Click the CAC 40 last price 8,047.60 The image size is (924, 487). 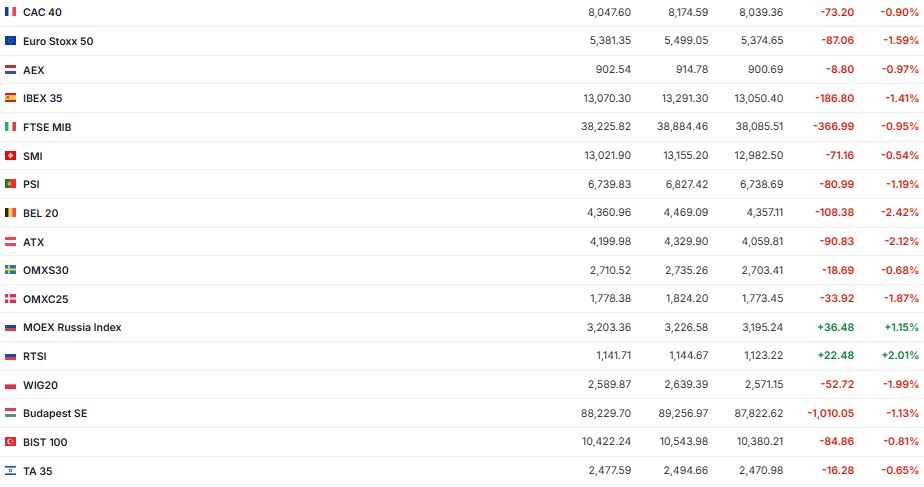click(x=609, y=12)
